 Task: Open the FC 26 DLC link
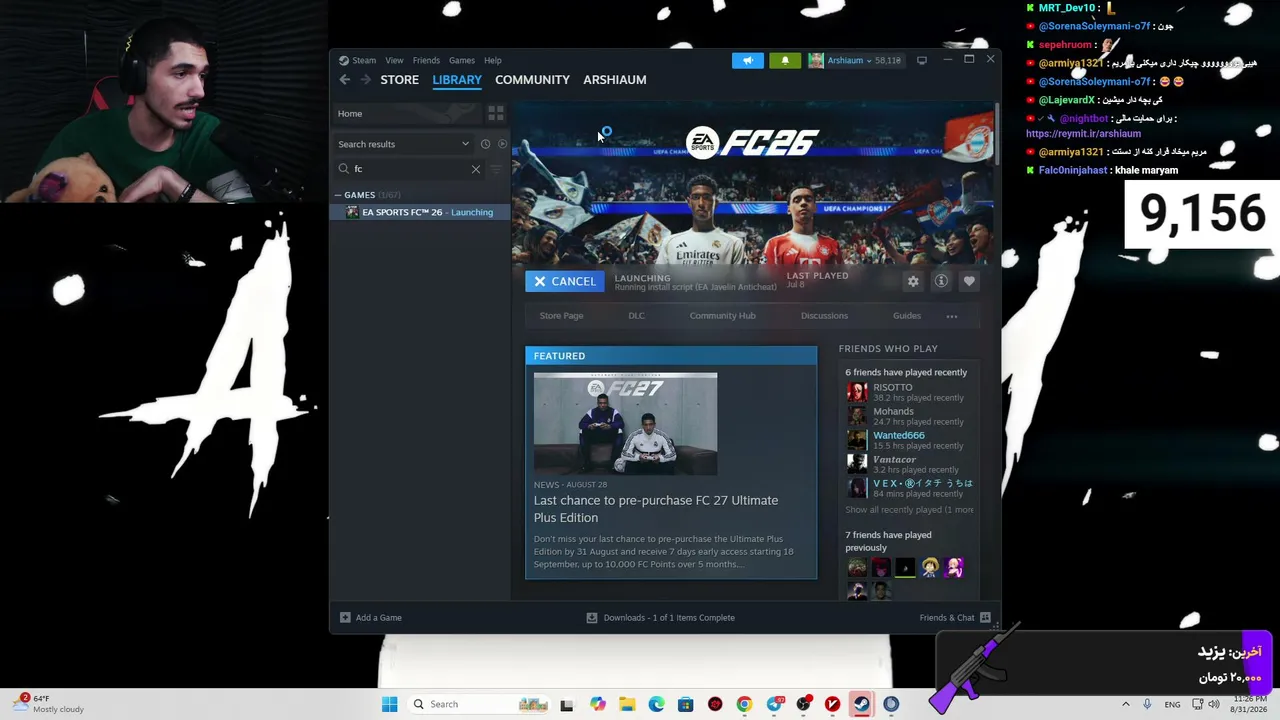(x=636, y=316)
